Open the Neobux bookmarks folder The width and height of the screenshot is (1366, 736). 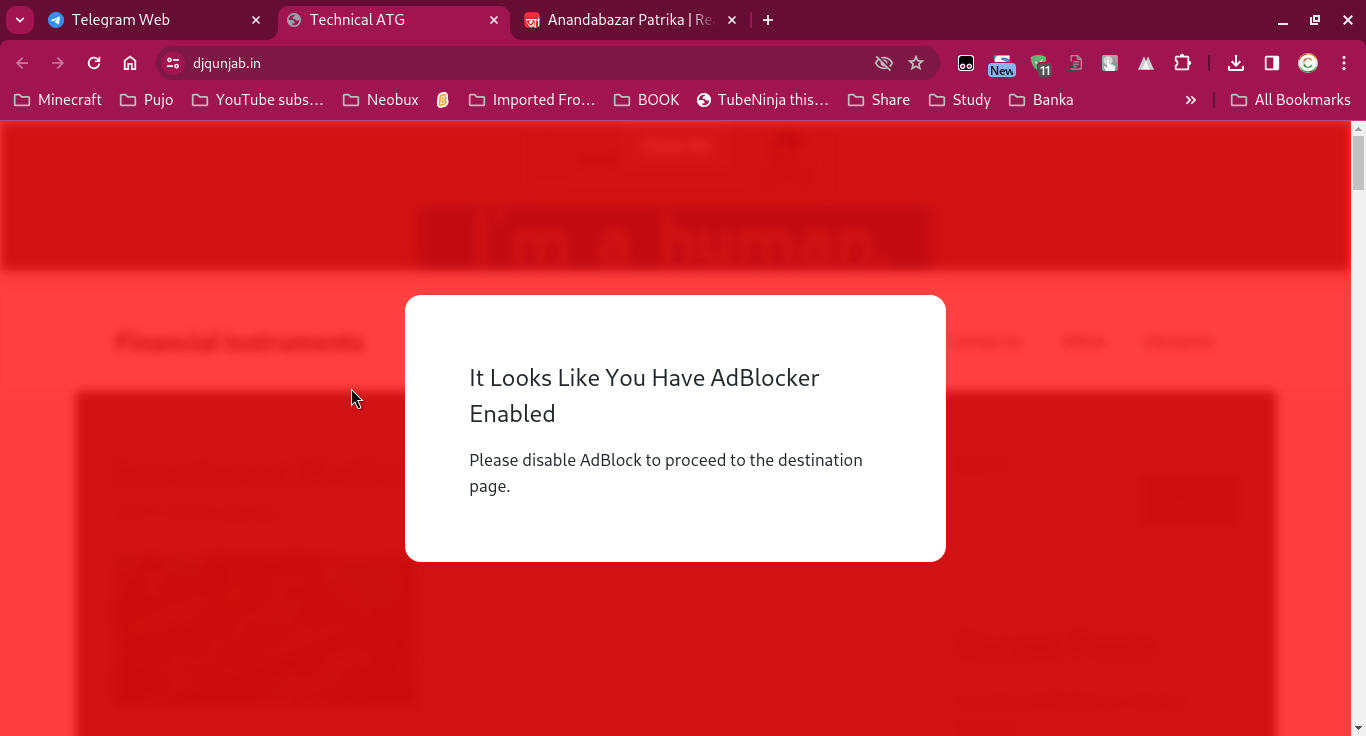point(380,100)
